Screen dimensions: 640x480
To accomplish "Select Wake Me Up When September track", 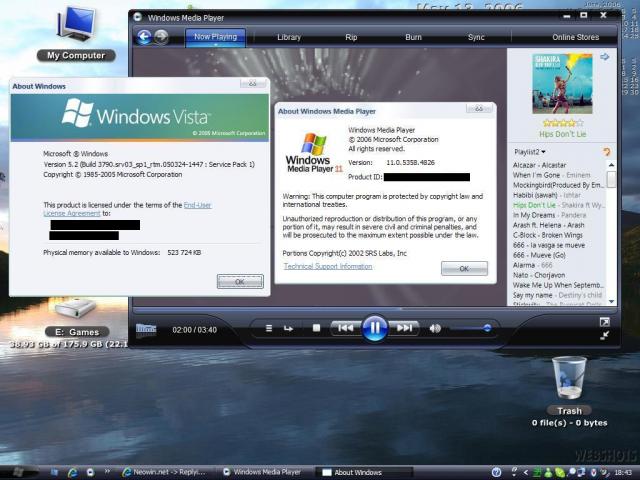I will click(558, 285).
